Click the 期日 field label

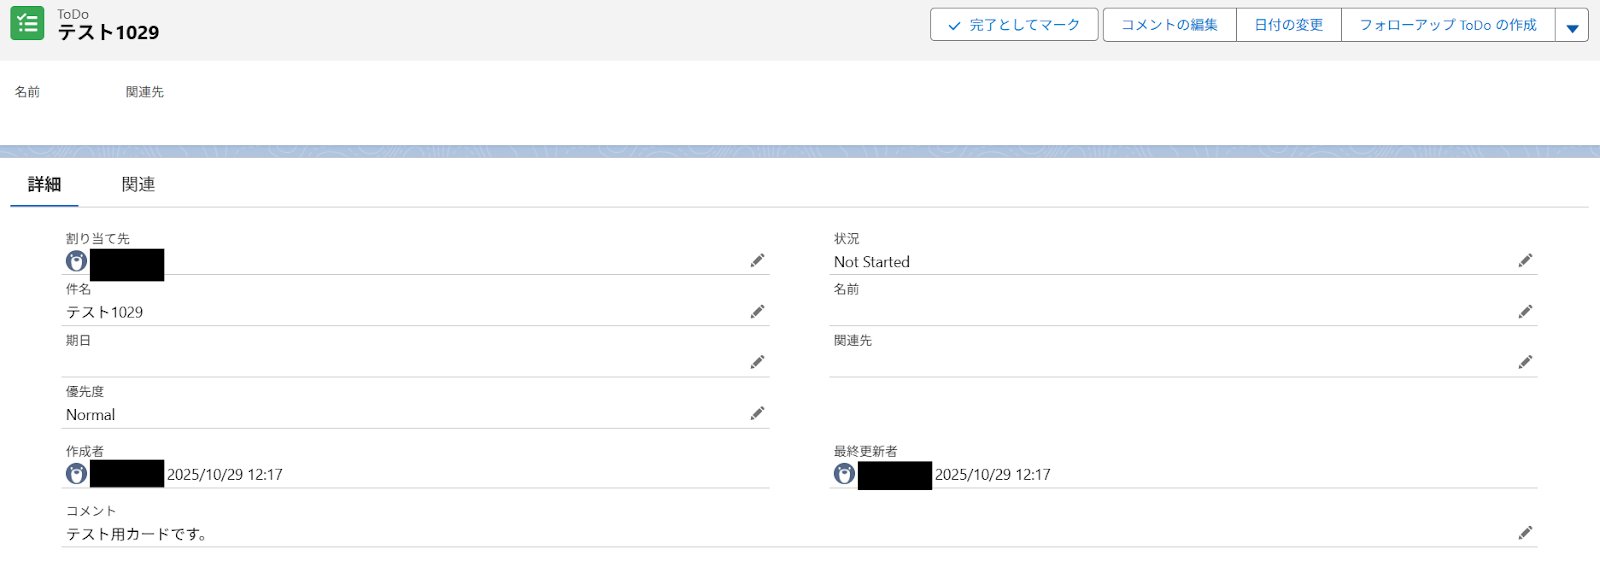point(79,341)
